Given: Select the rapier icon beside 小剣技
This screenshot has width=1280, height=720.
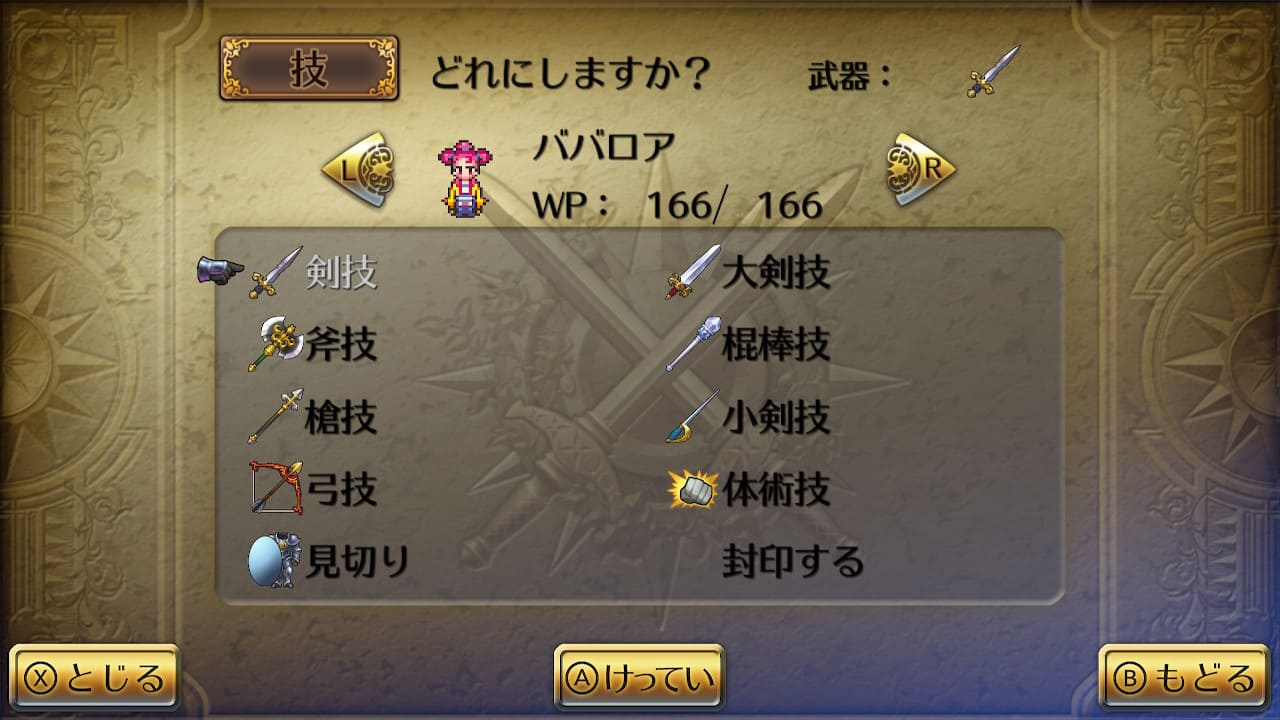Looking at the screenshot, I should pyautogui.click(x=693, y=417).
